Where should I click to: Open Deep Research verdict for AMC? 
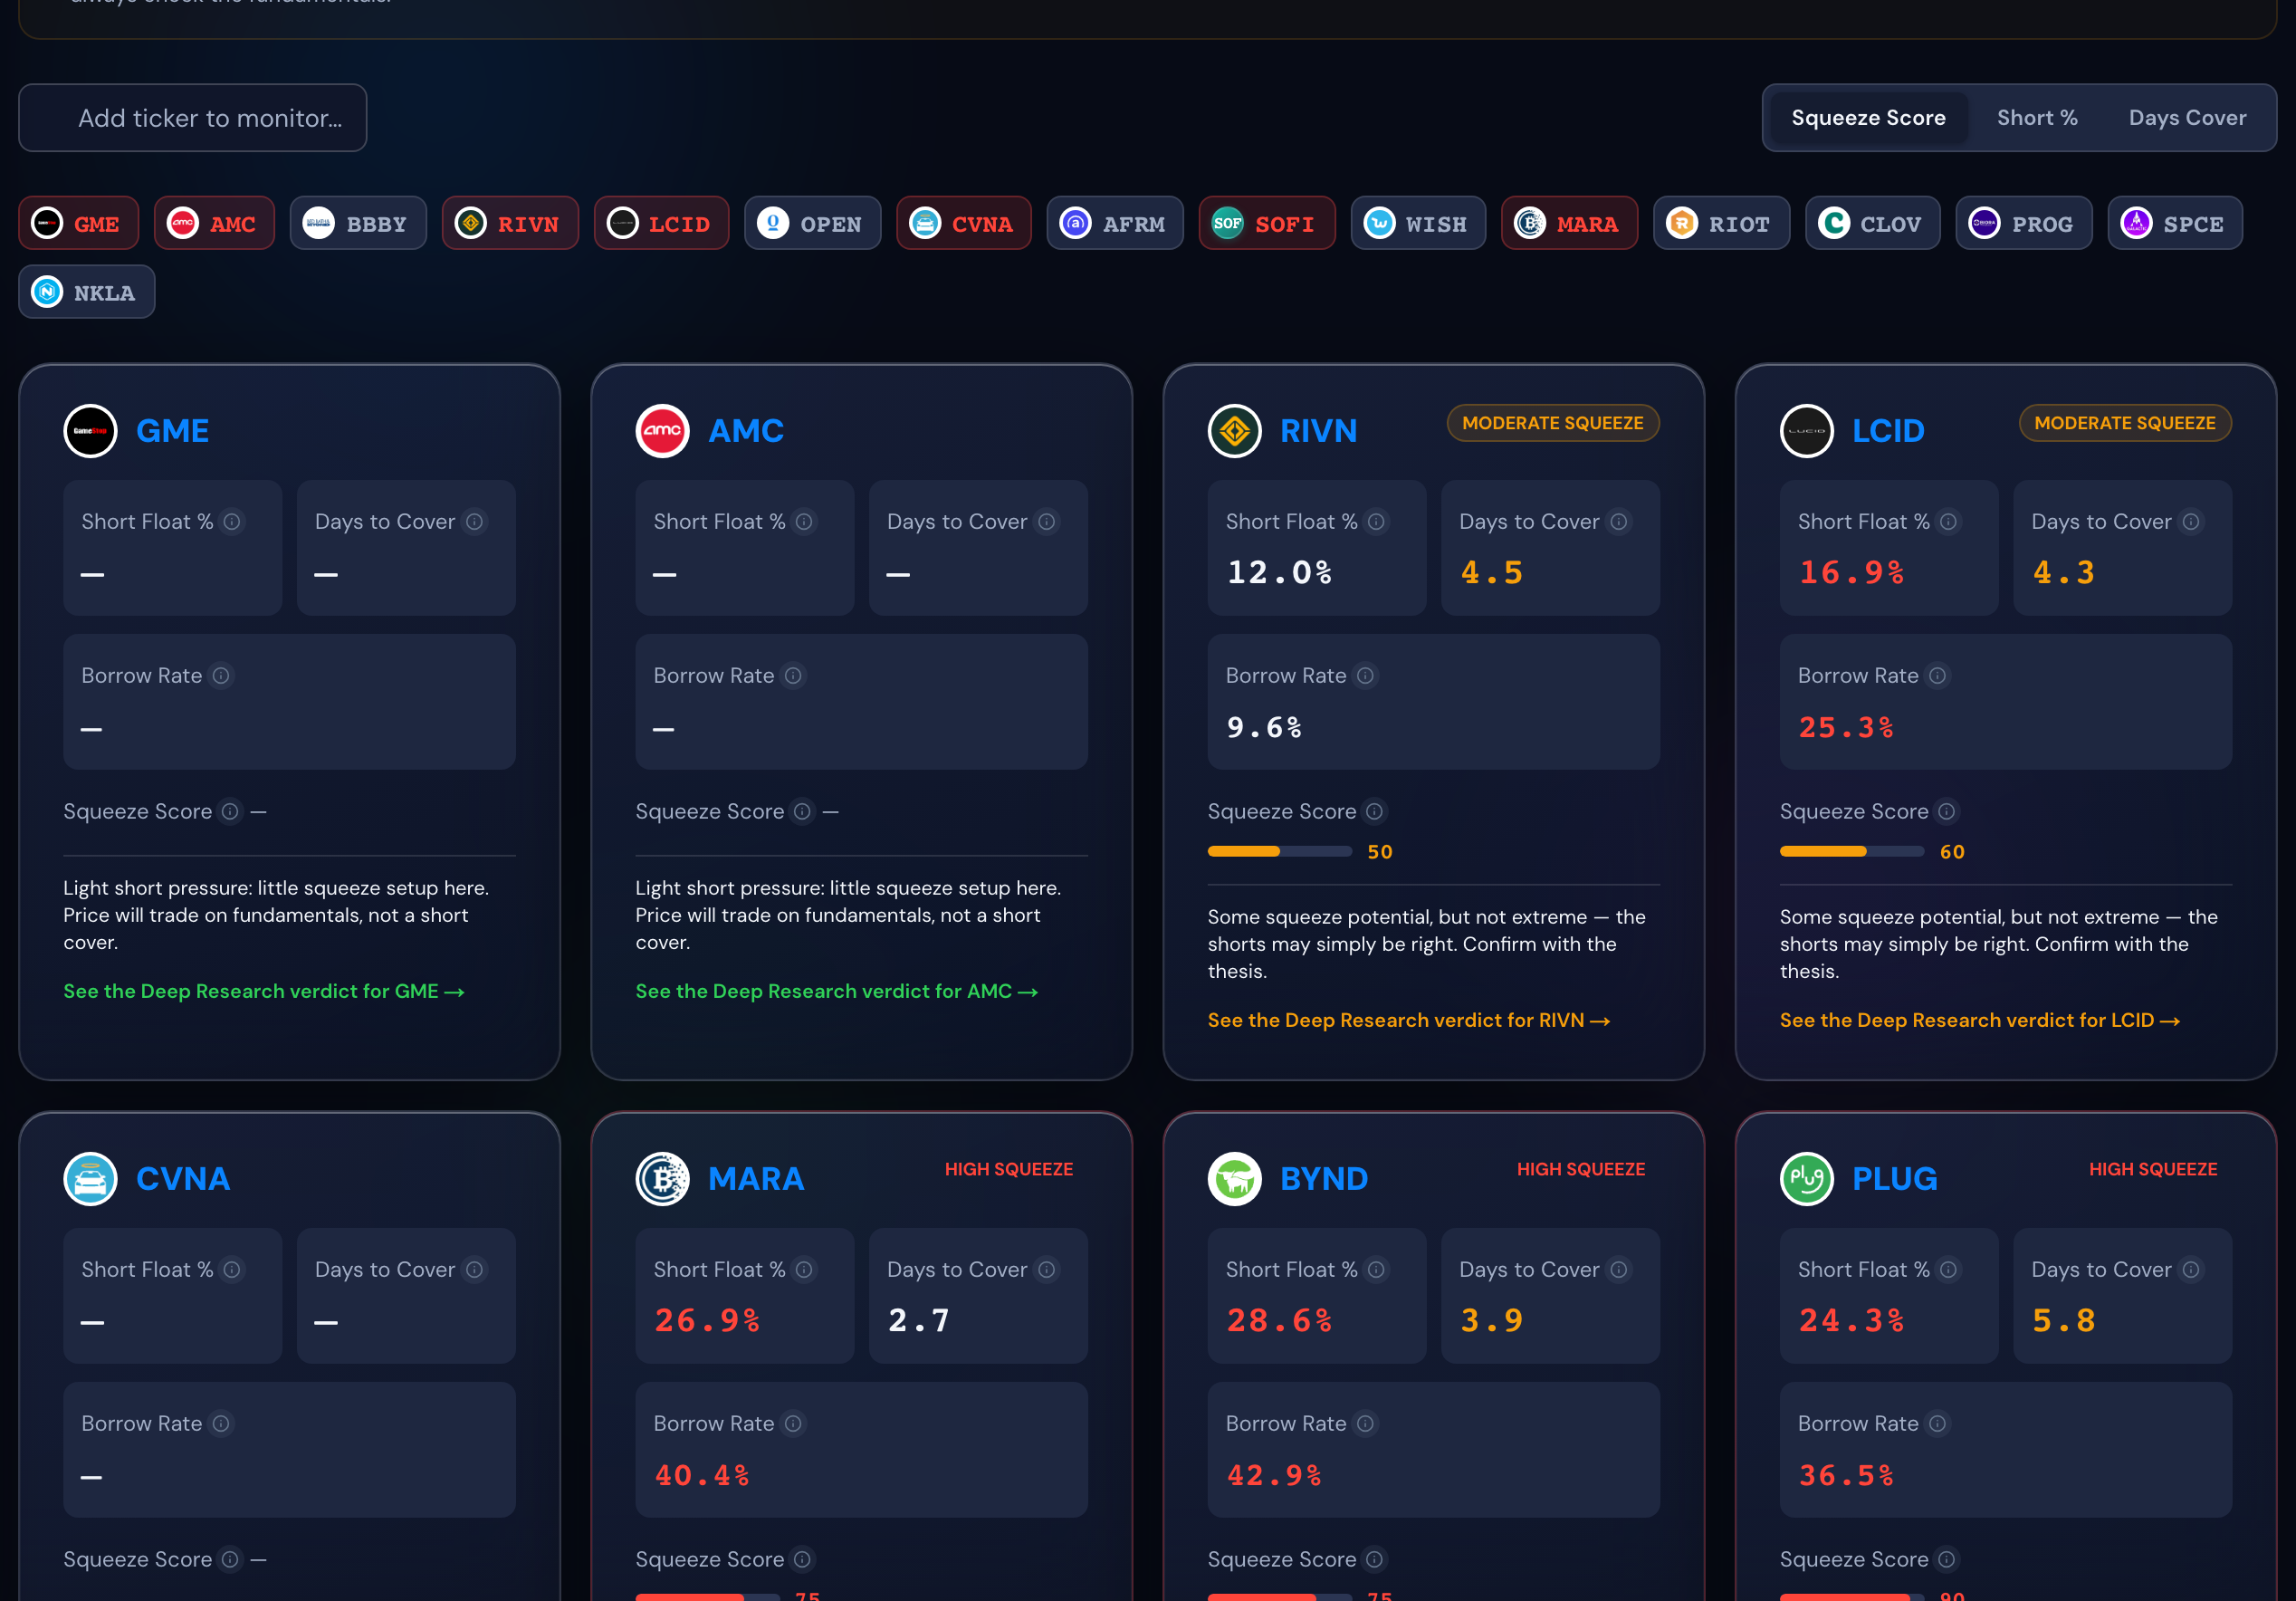(x=837, y=992)
